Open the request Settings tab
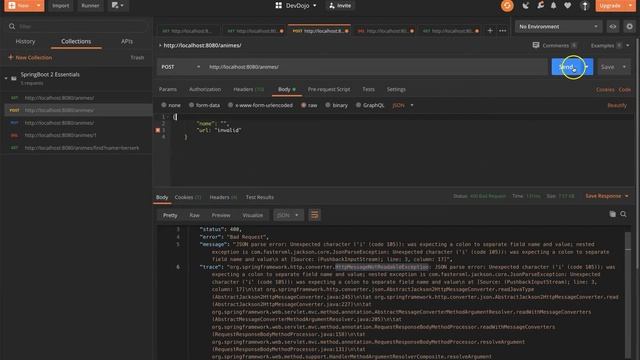This screenshot has width=640, height=360. pyautogui.click(x=396, y=89)
